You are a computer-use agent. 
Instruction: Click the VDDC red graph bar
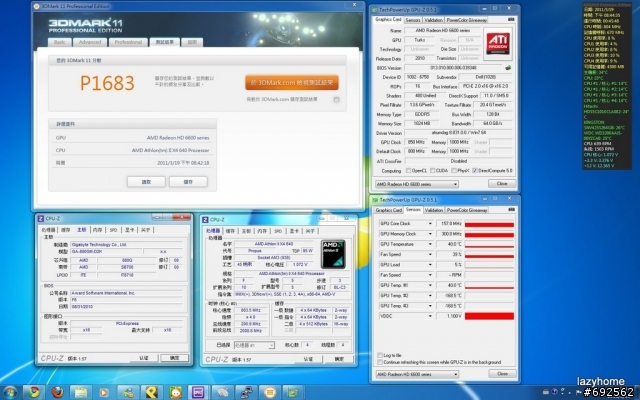point(489,316)
